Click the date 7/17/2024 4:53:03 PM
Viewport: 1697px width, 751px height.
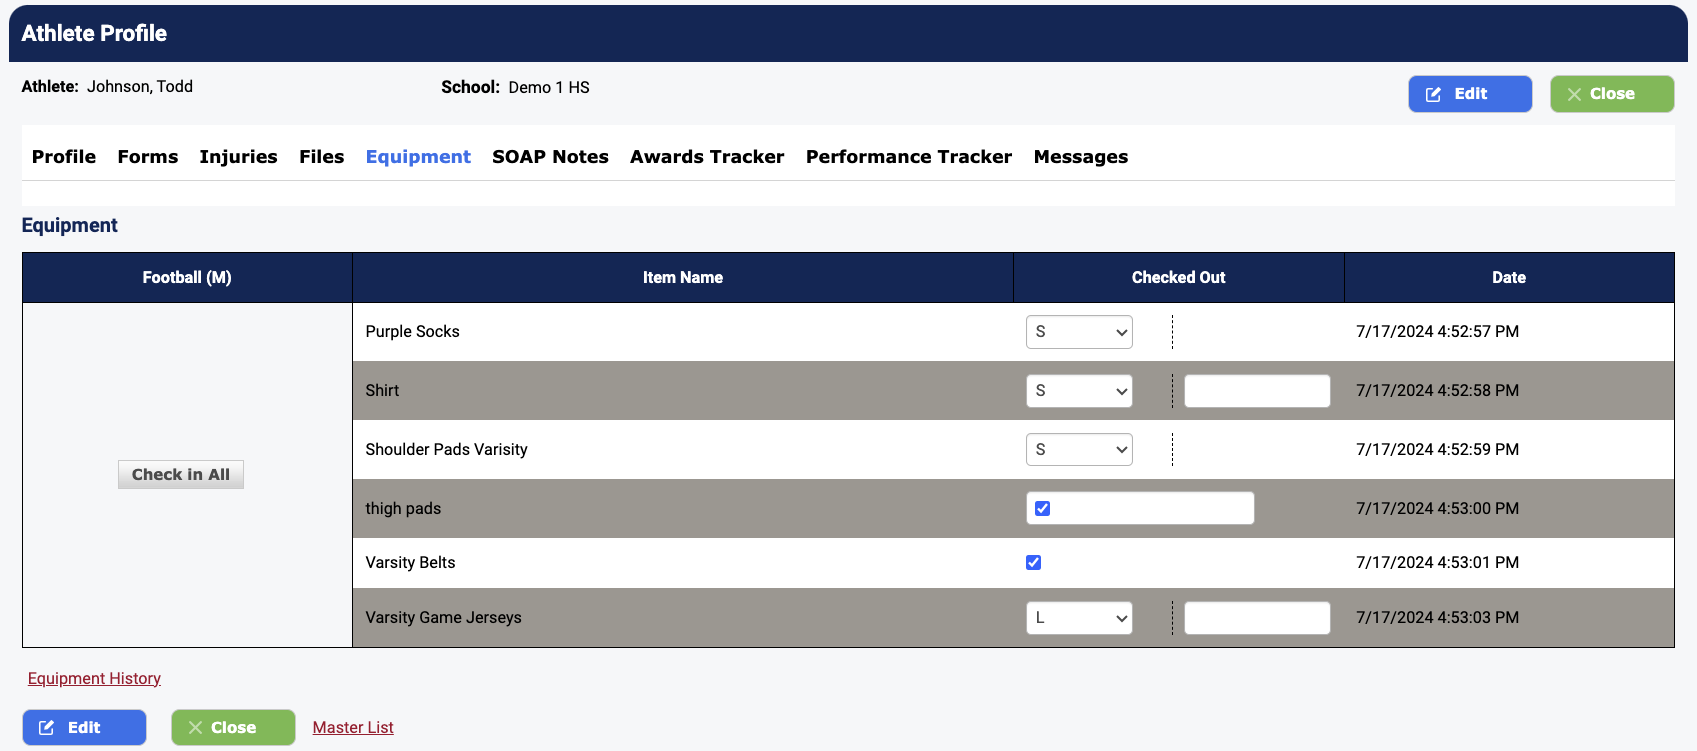[x=1437, y=618]
